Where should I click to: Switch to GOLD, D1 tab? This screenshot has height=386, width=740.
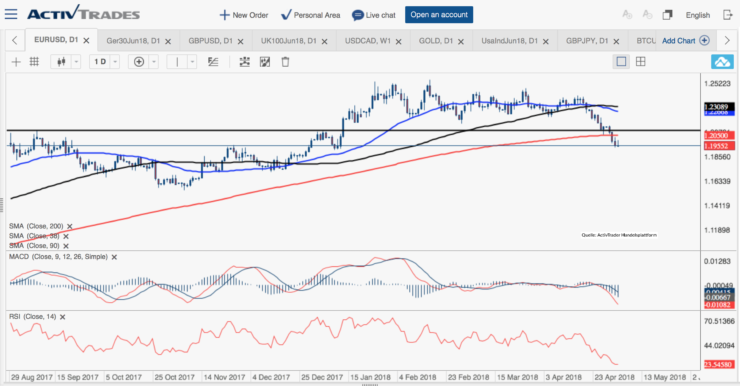[436, 41]
